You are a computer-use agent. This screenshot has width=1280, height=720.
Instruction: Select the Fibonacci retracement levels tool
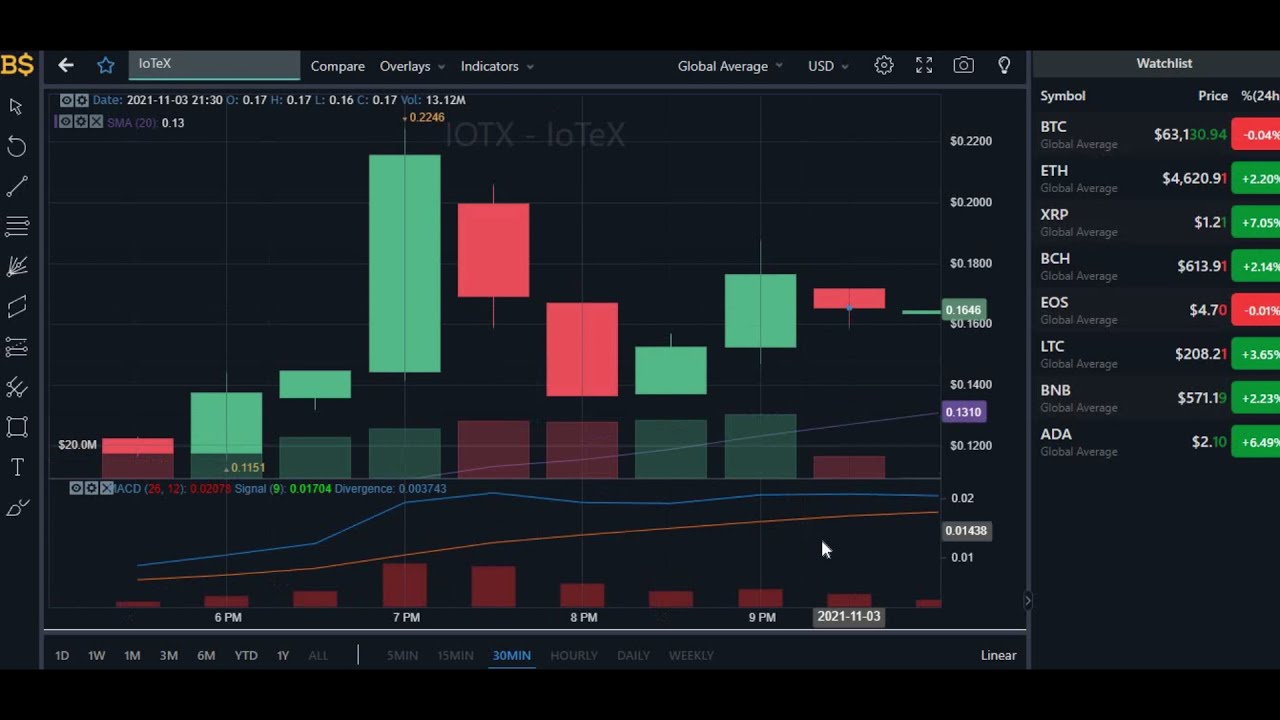click(16, 347)
